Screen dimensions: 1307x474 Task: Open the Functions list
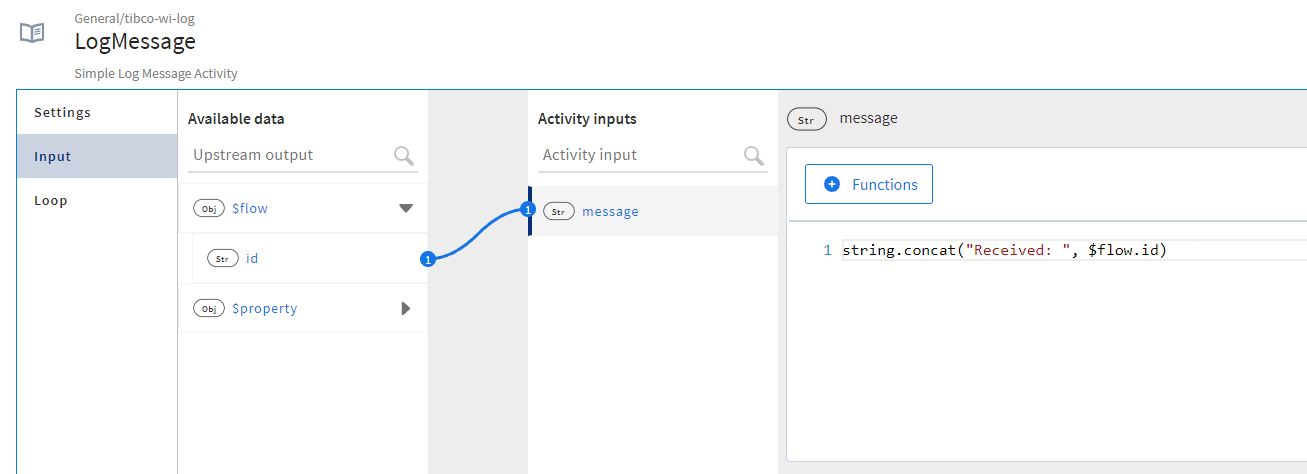[x=868, y=184]
